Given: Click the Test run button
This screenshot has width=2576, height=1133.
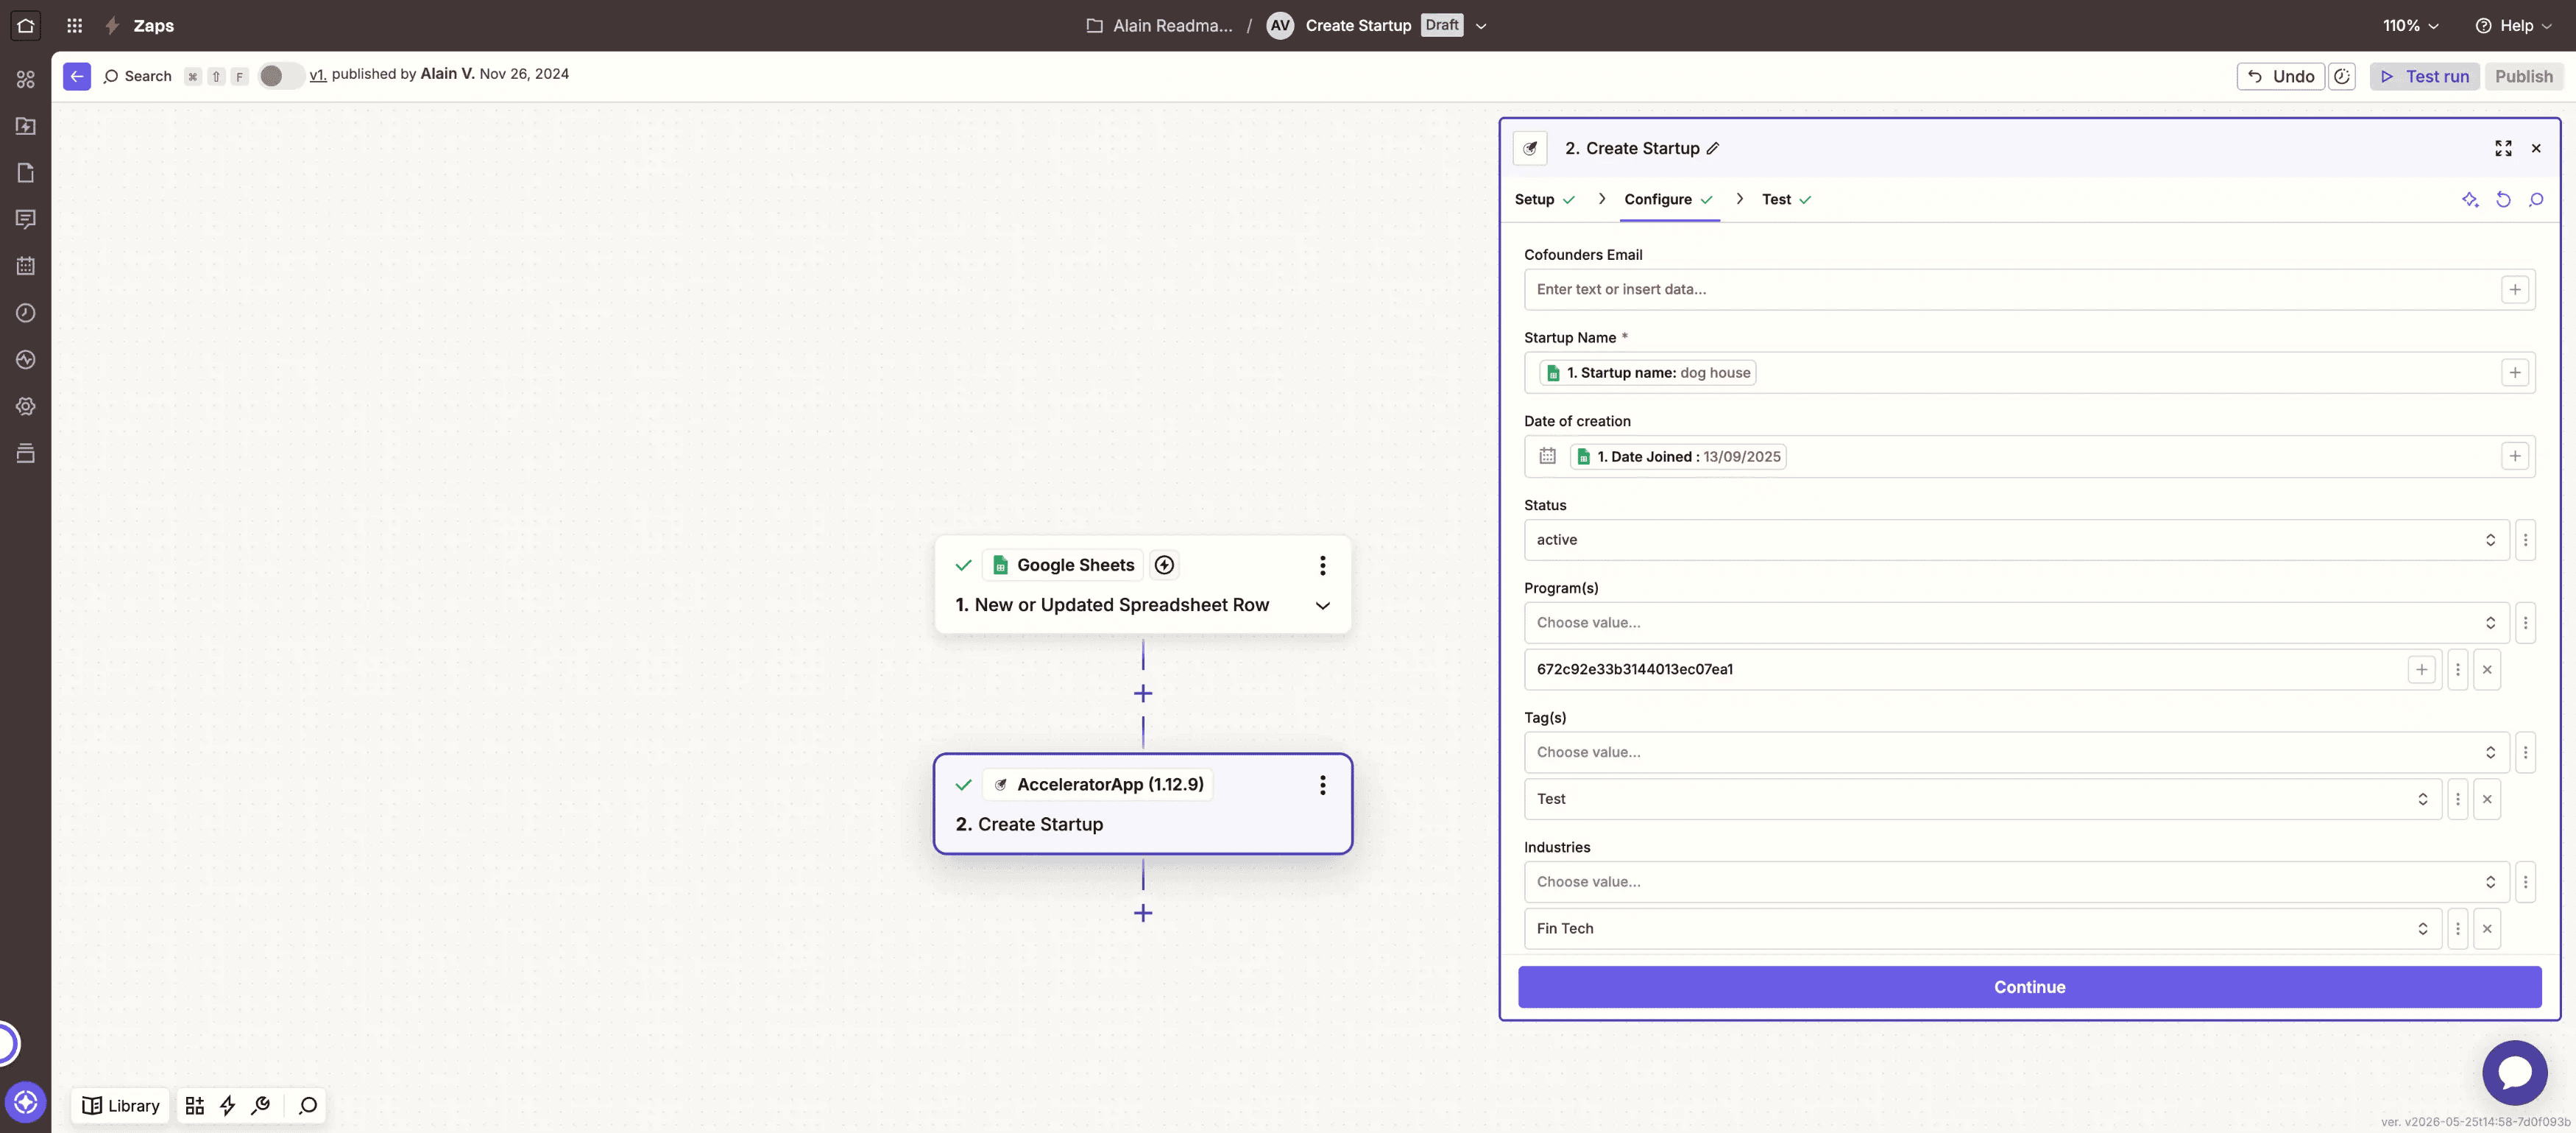Looking at the screenshot, I should (2424, 76).
